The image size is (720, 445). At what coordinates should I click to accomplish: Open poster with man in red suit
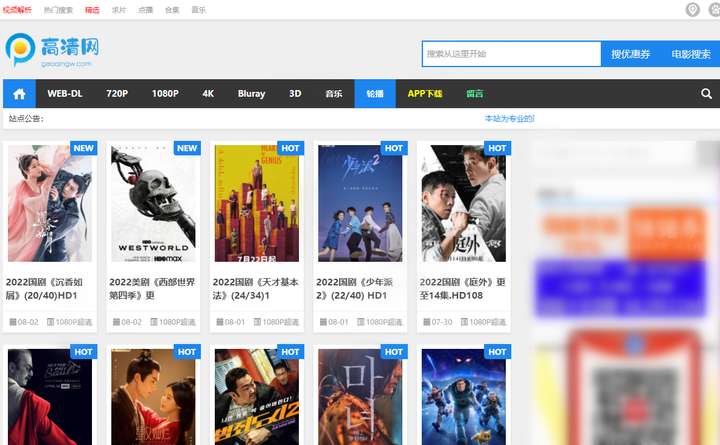pos(50,397)
